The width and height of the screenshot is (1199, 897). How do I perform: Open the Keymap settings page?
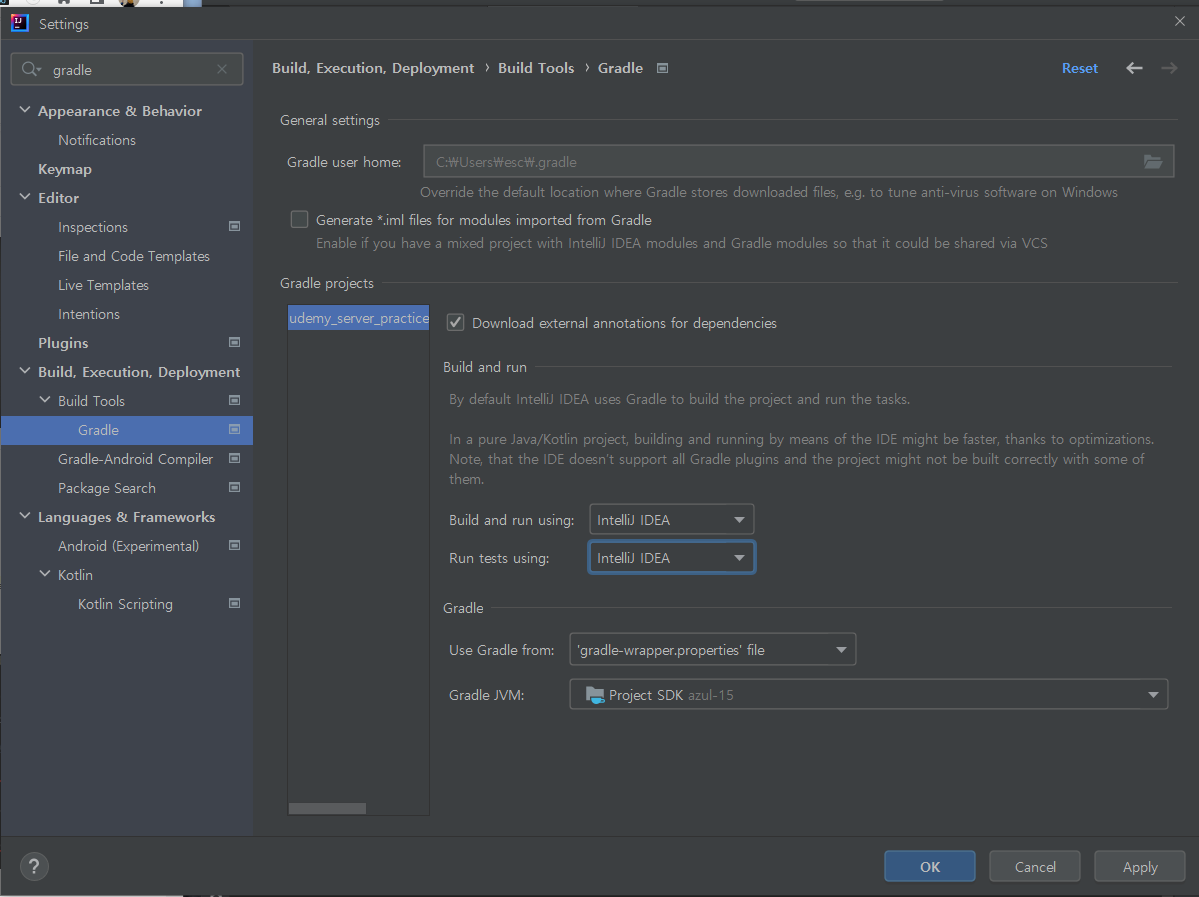click(65, 169)
